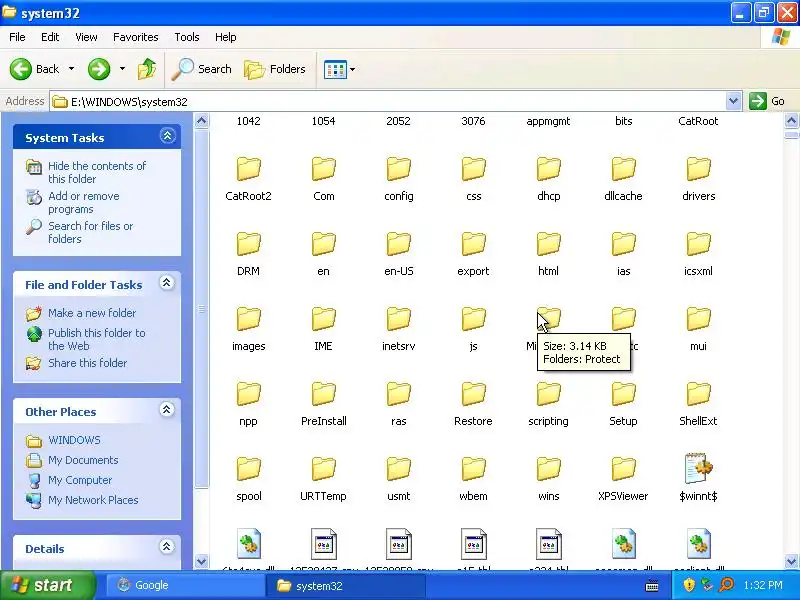This screenshot has width=800, height=600.
Task: Select the inetsrv folder icon
Action: click(x=398, y=319)
